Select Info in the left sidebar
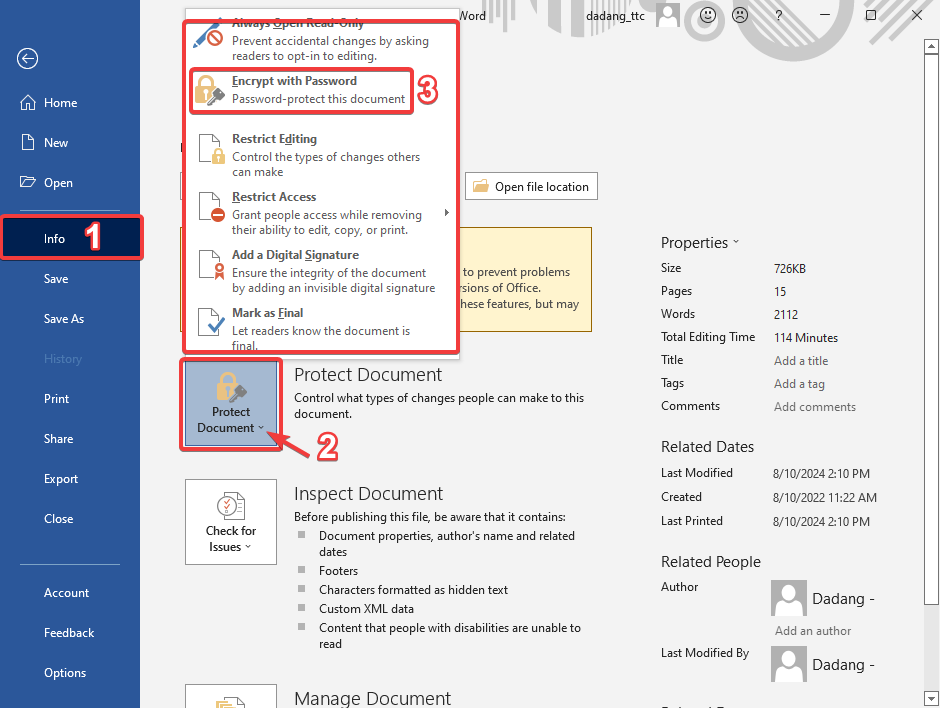 pos(72,239)
